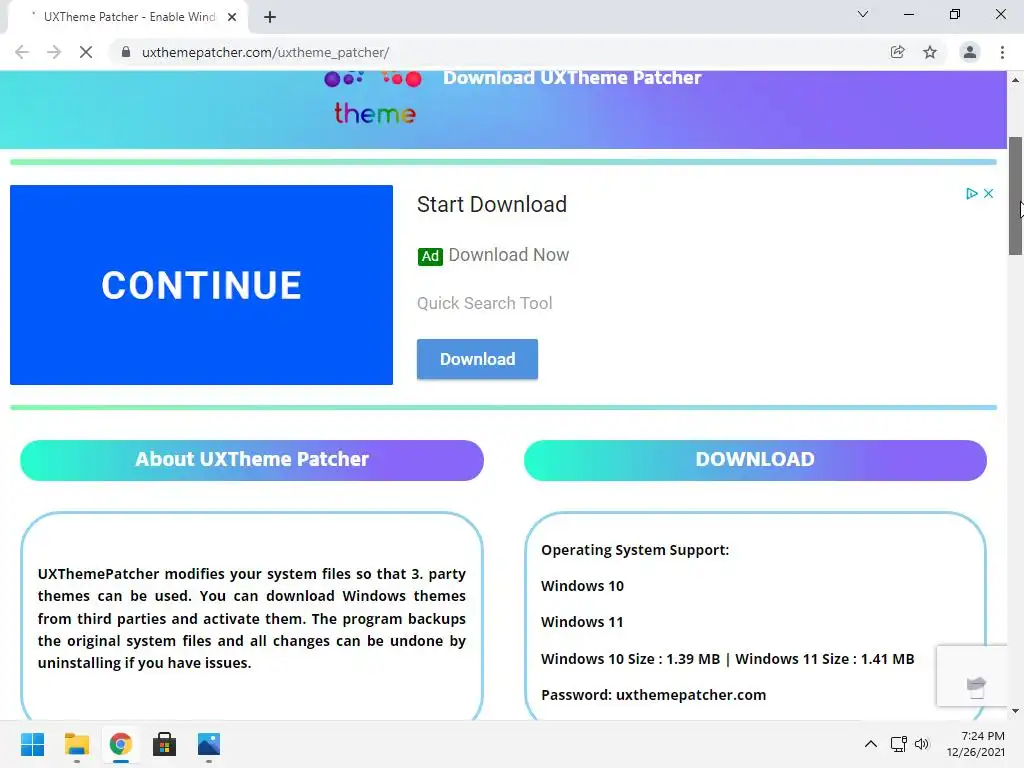Click the blue Download ad button
Viewport: 1024px width, 768px height.
point(477,359)
